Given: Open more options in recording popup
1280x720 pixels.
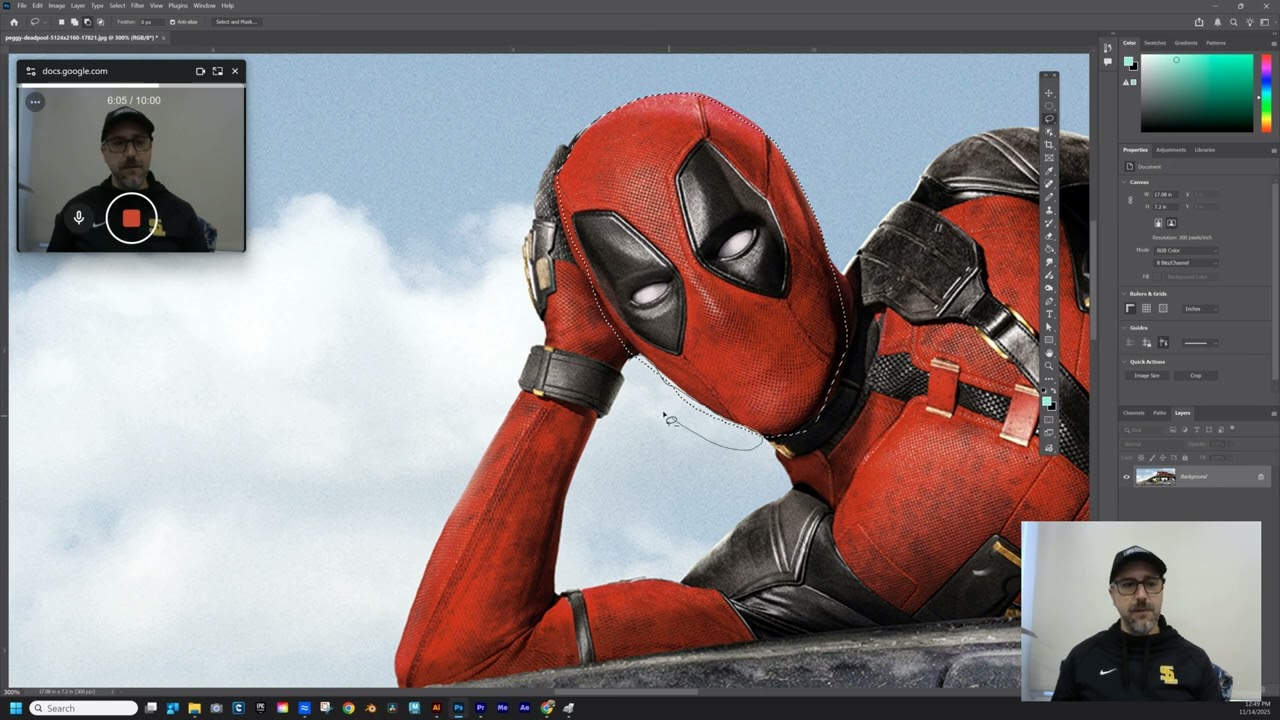Looking at the screenshot, I should 35,101.
